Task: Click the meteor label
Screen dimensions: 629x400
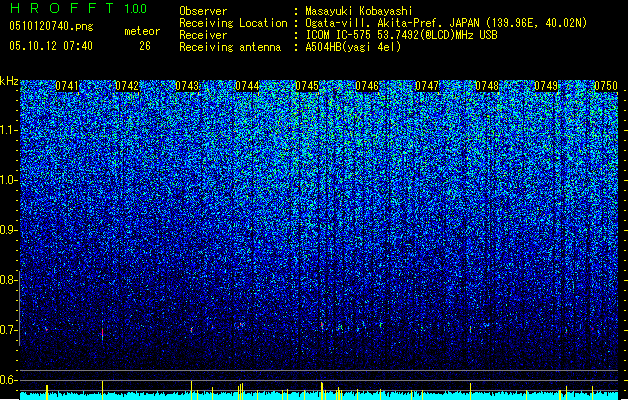Action: 142,31
